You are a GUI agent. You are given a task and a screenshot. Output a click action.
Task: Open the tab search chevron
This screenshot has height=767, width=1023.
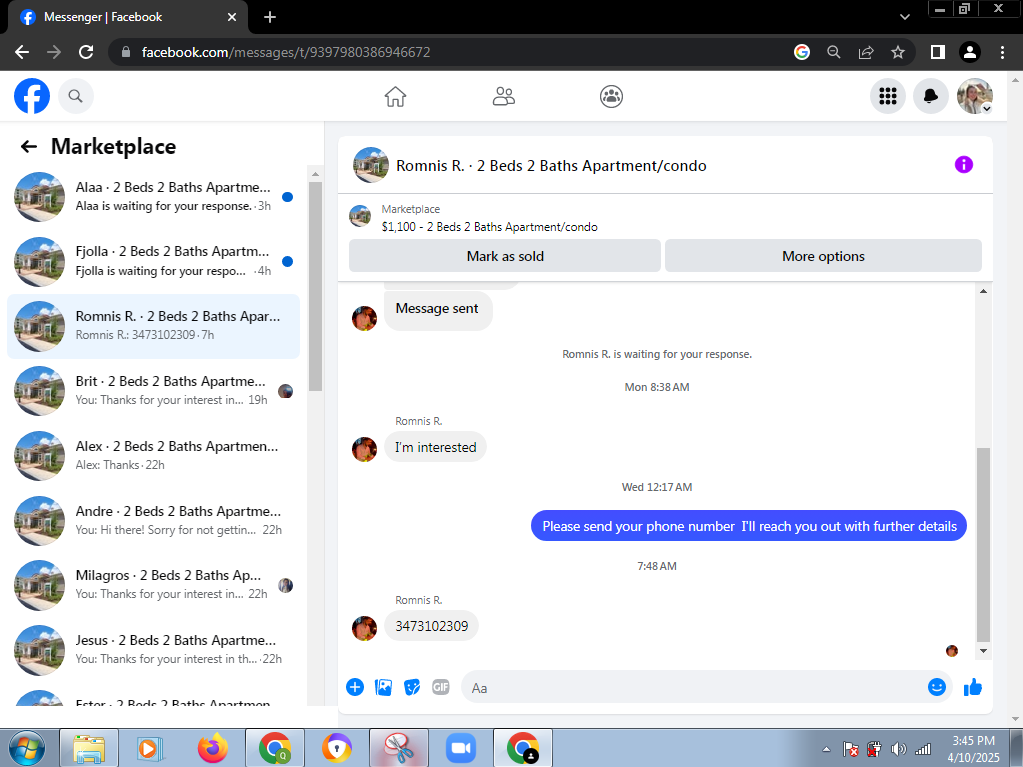905,17
